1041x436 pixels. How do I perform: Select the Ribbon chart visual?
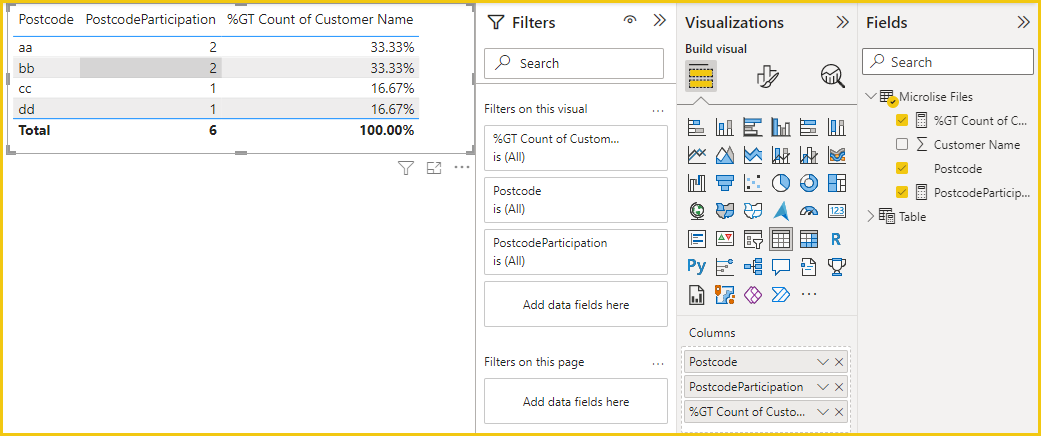tap(837, 155)
